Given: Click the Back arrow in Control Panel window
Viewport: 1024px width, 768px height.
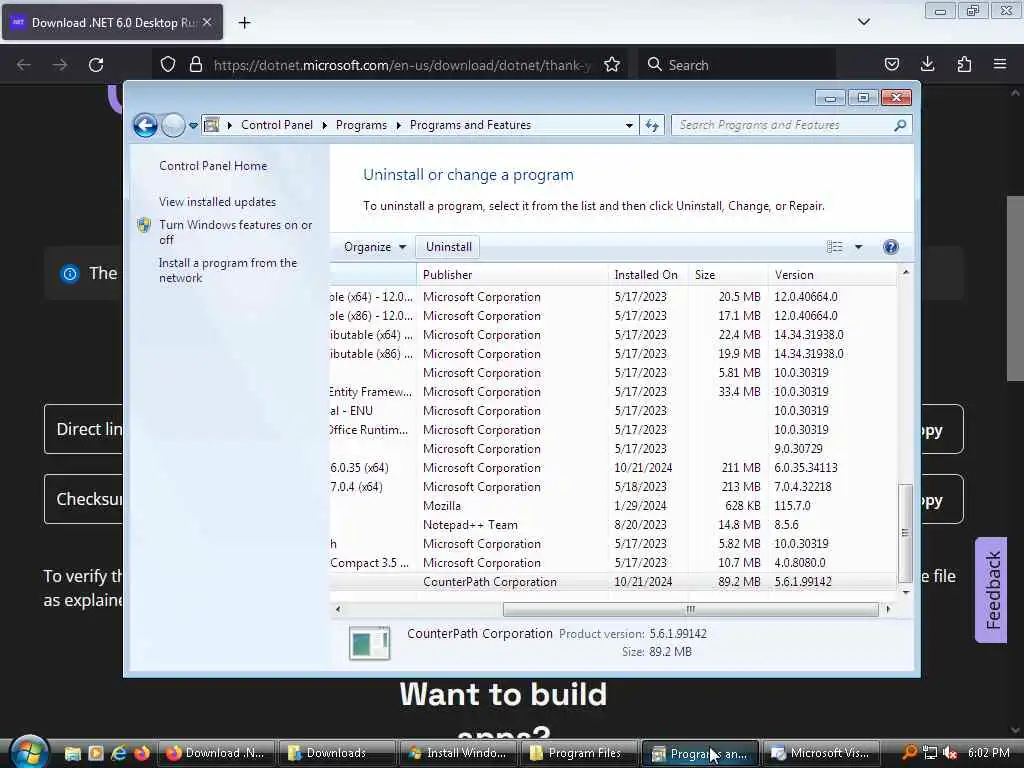Looking at the screenshot, I should (x=145, y=125).
